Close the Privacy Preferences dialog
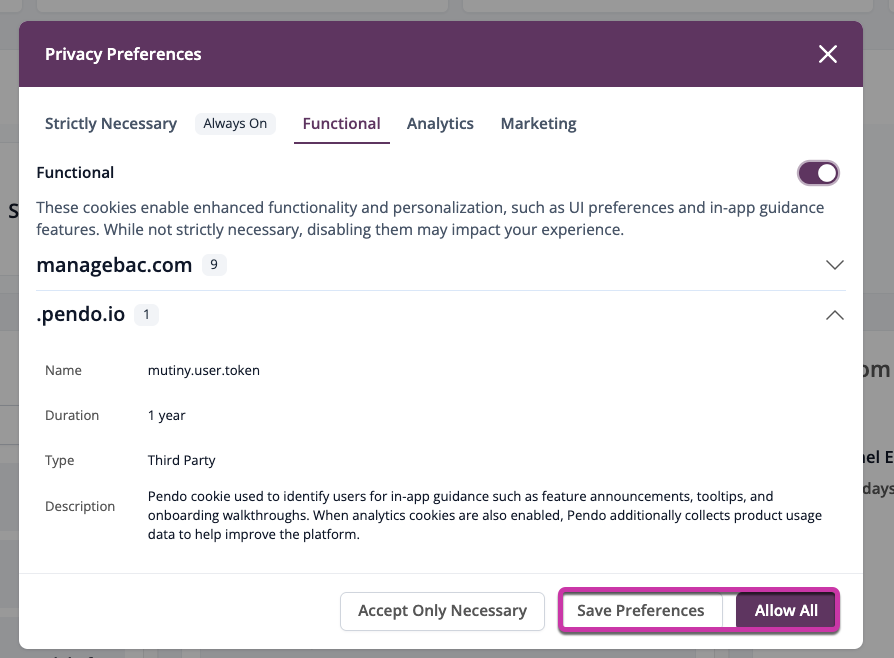Screen dimensions: 894x658 pyautogui.click(x=827, y=54)
